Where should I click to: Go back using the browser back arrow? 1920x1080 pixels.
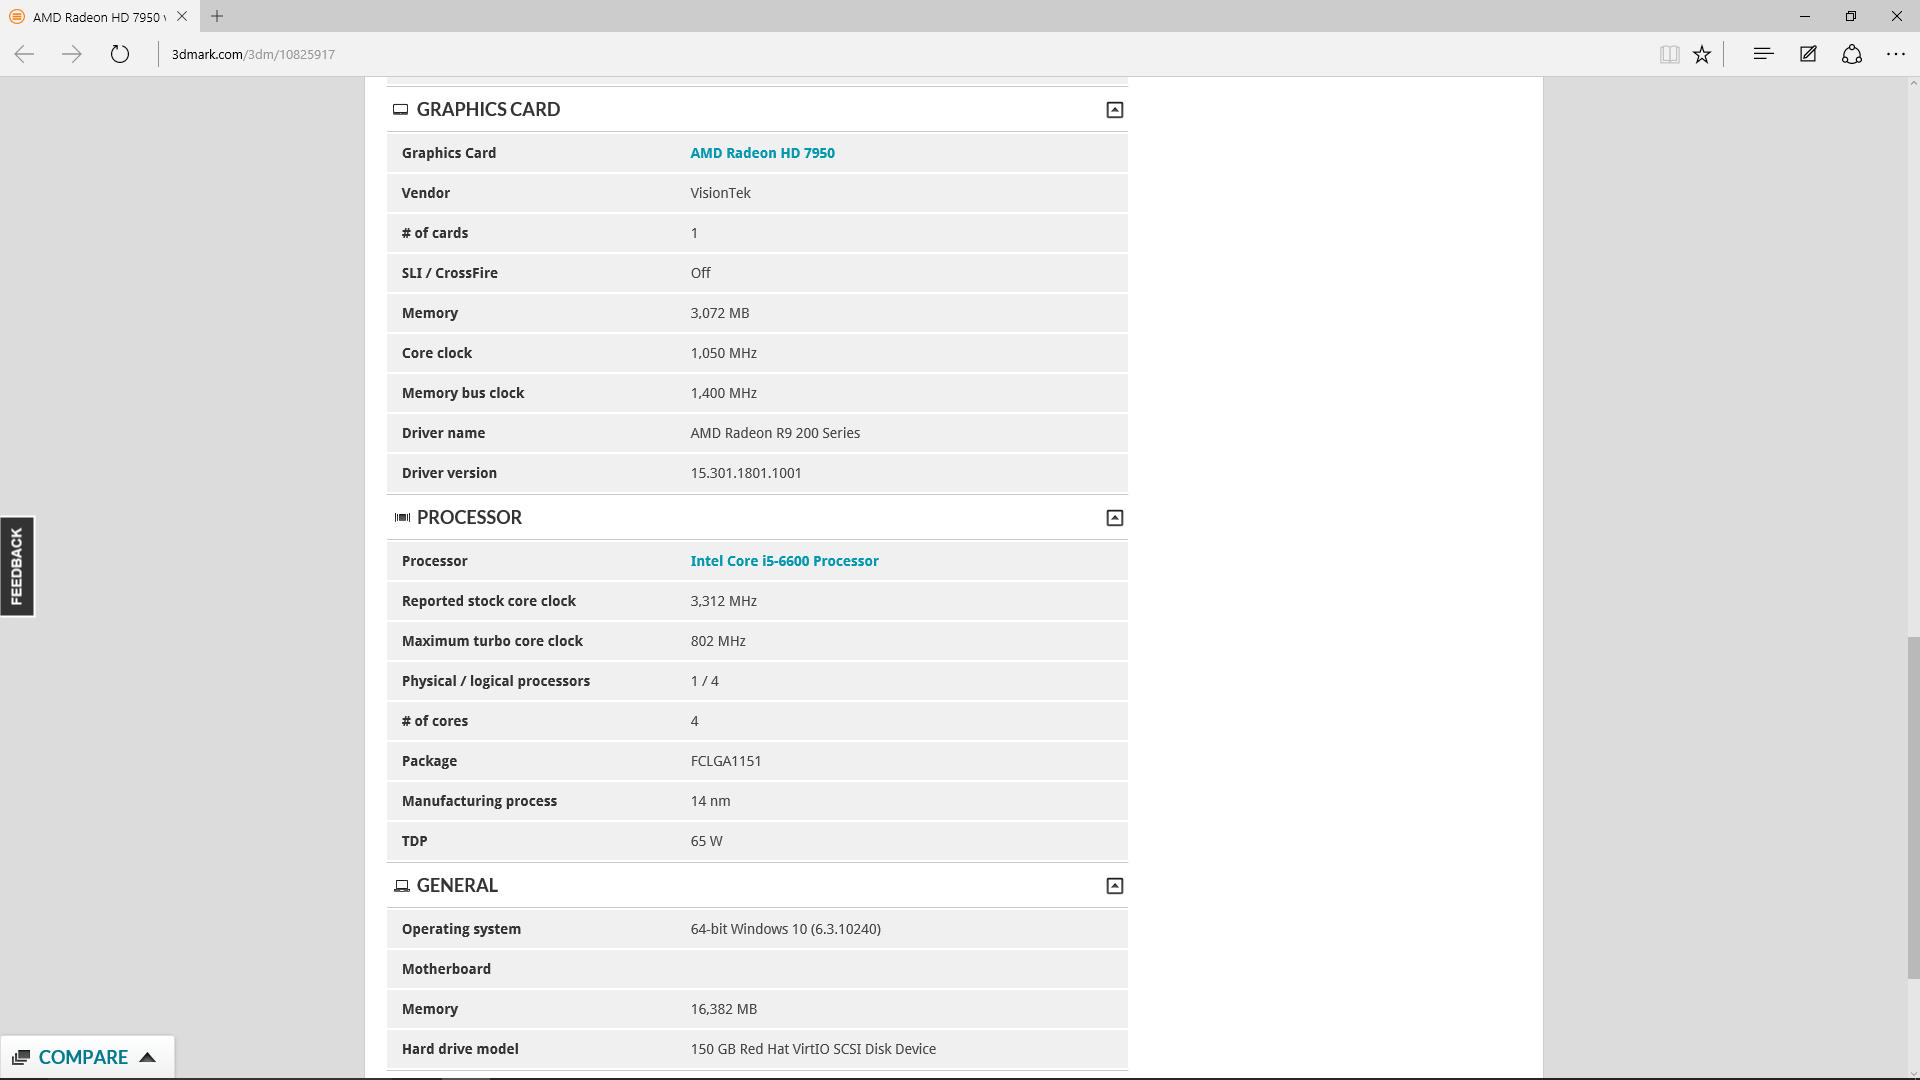pos(24,54)
